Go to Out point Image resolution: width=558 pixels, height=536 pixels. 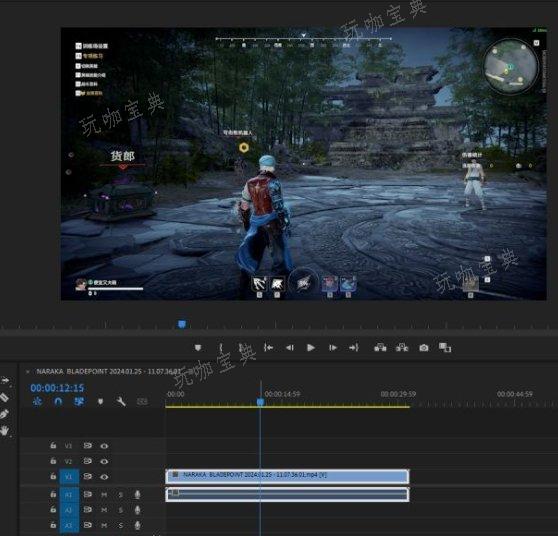(354, 348)
